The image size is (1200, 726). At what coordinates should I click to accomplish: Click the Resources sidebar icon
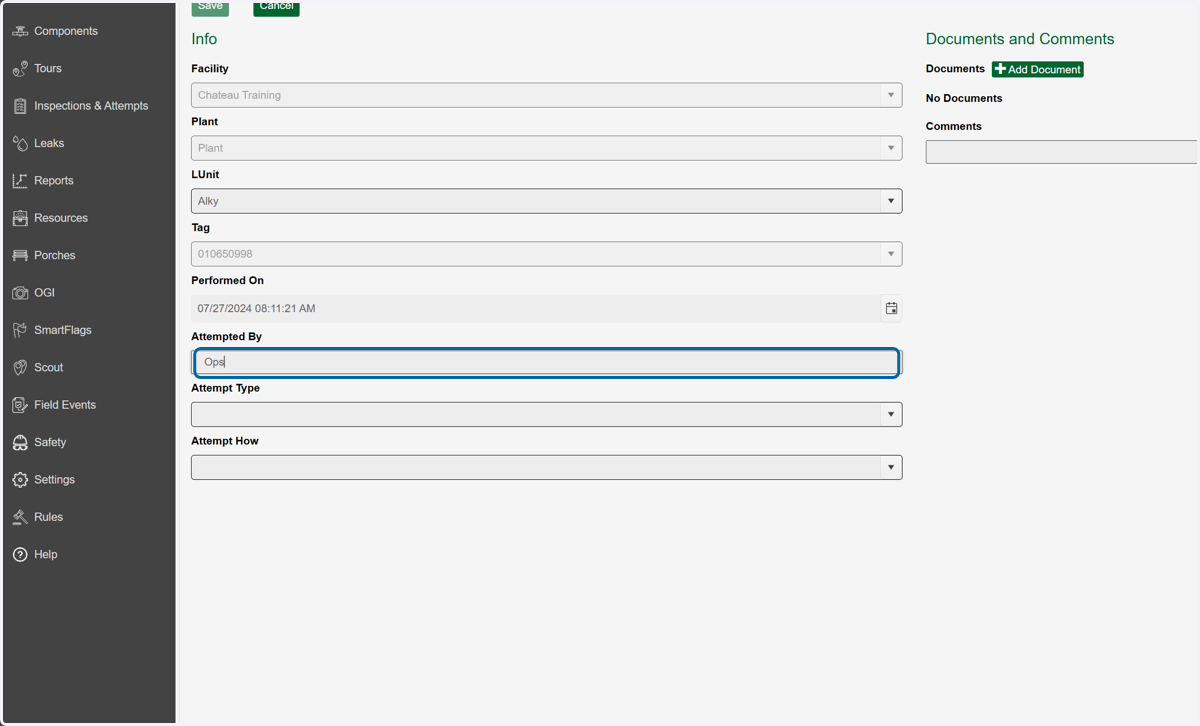pyautogui.click(x=20, y=218)
